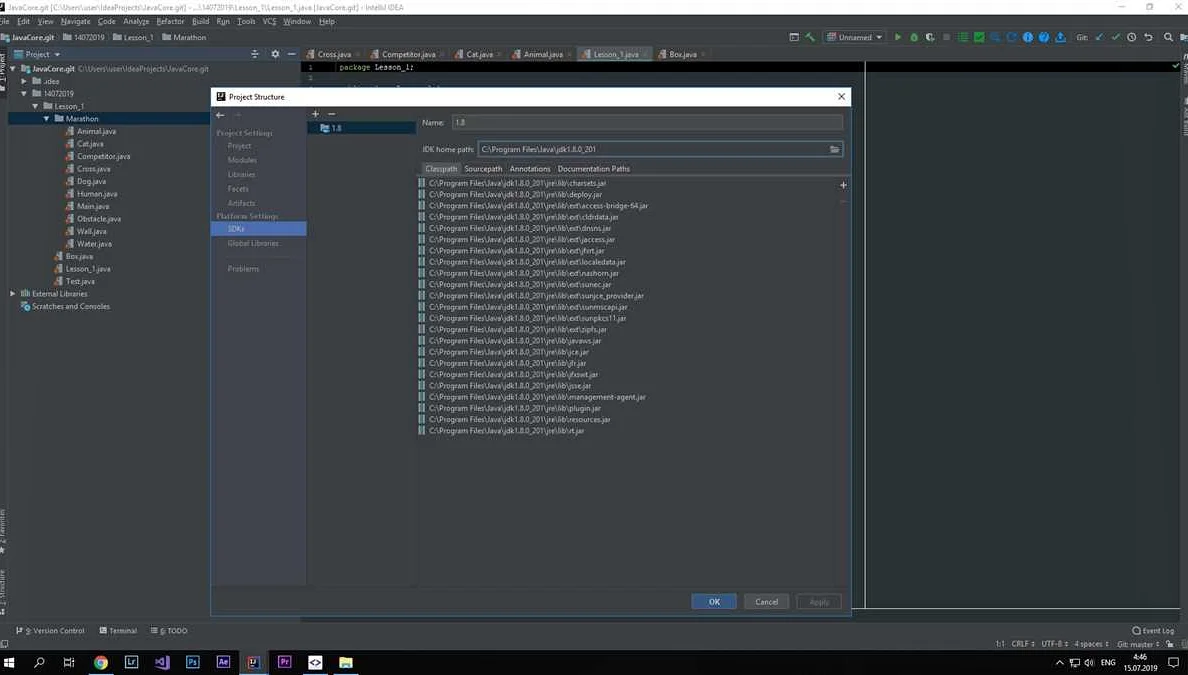Select the 1.8 SDK entry

(x=361, y=128)
